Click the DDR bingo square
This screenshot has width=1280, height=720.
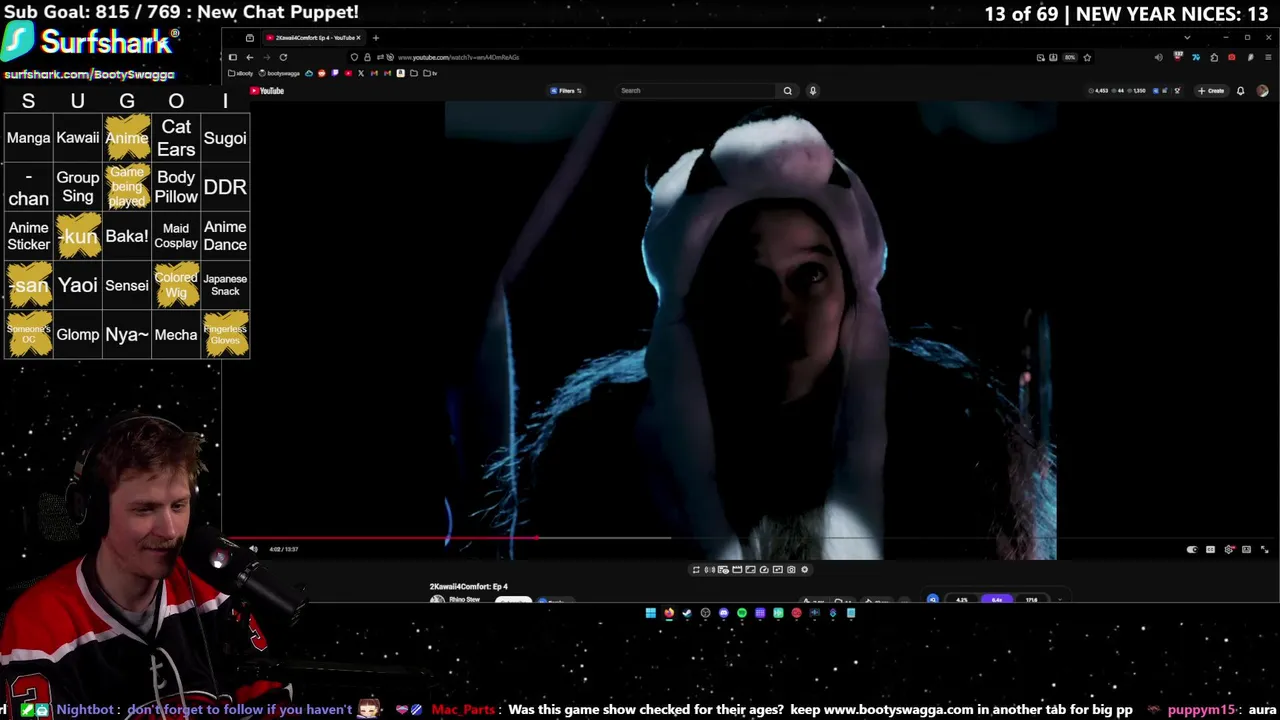point(225,187)
